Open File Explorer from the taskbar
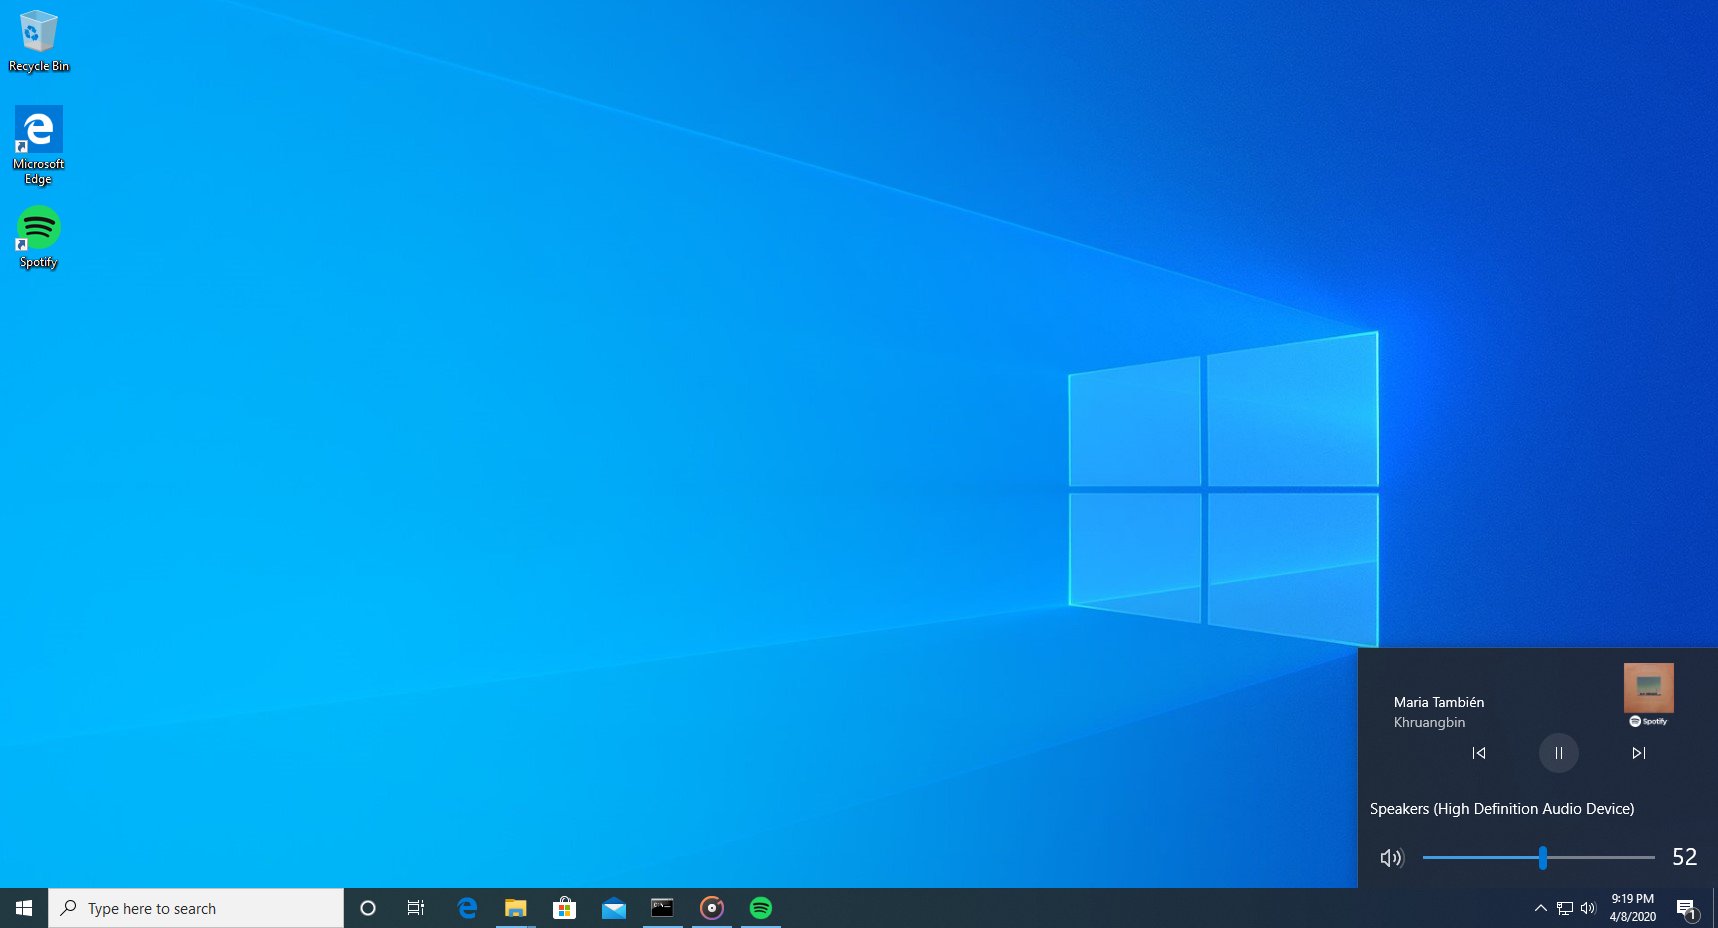Image resolution: width=1718 pixels, height=928 pixels. (x=515, y=908)
